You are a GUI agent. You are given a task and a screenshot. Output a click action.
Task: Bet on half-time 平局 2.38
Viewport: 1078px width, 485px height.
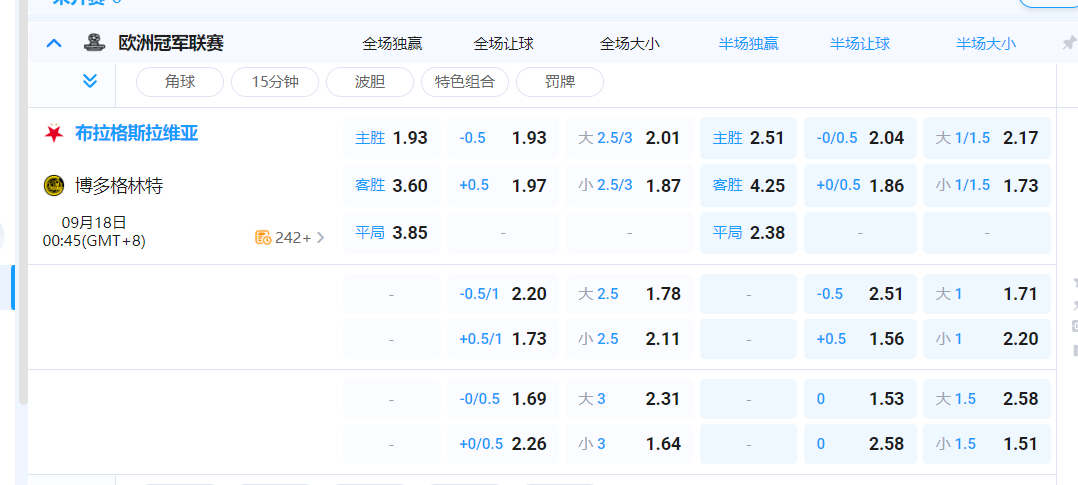[x=749, y=233]
